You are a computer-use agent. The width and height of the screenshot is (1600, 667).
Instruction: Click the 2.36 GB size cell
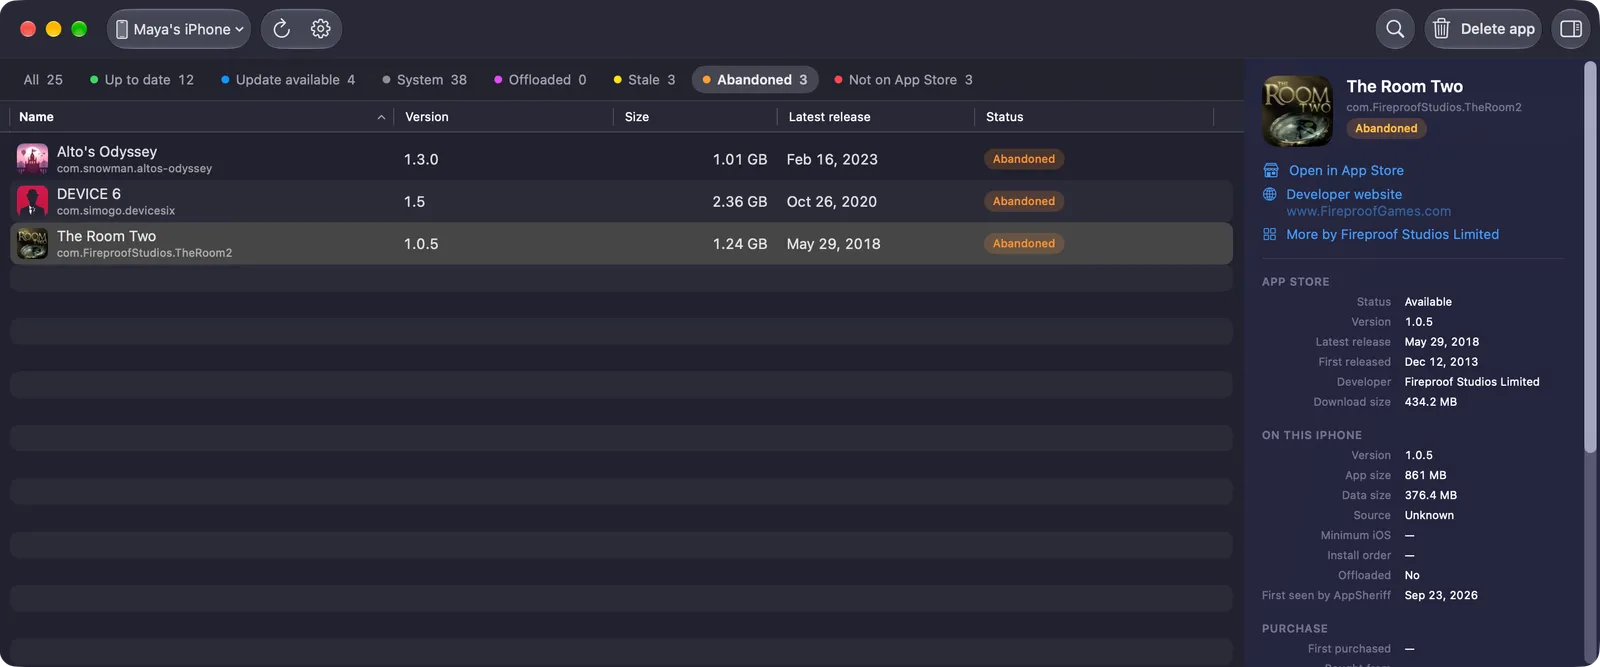tap(740, 201)
